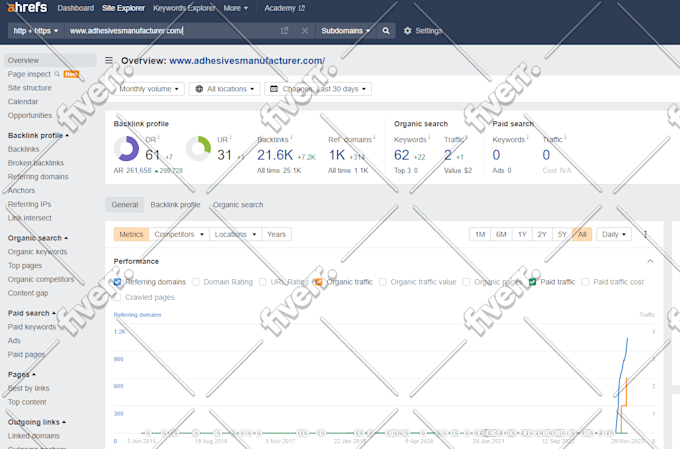Screen dimensions: 680x449
Task: Click info icon next to Backlinks
Action: pos(291,138)
